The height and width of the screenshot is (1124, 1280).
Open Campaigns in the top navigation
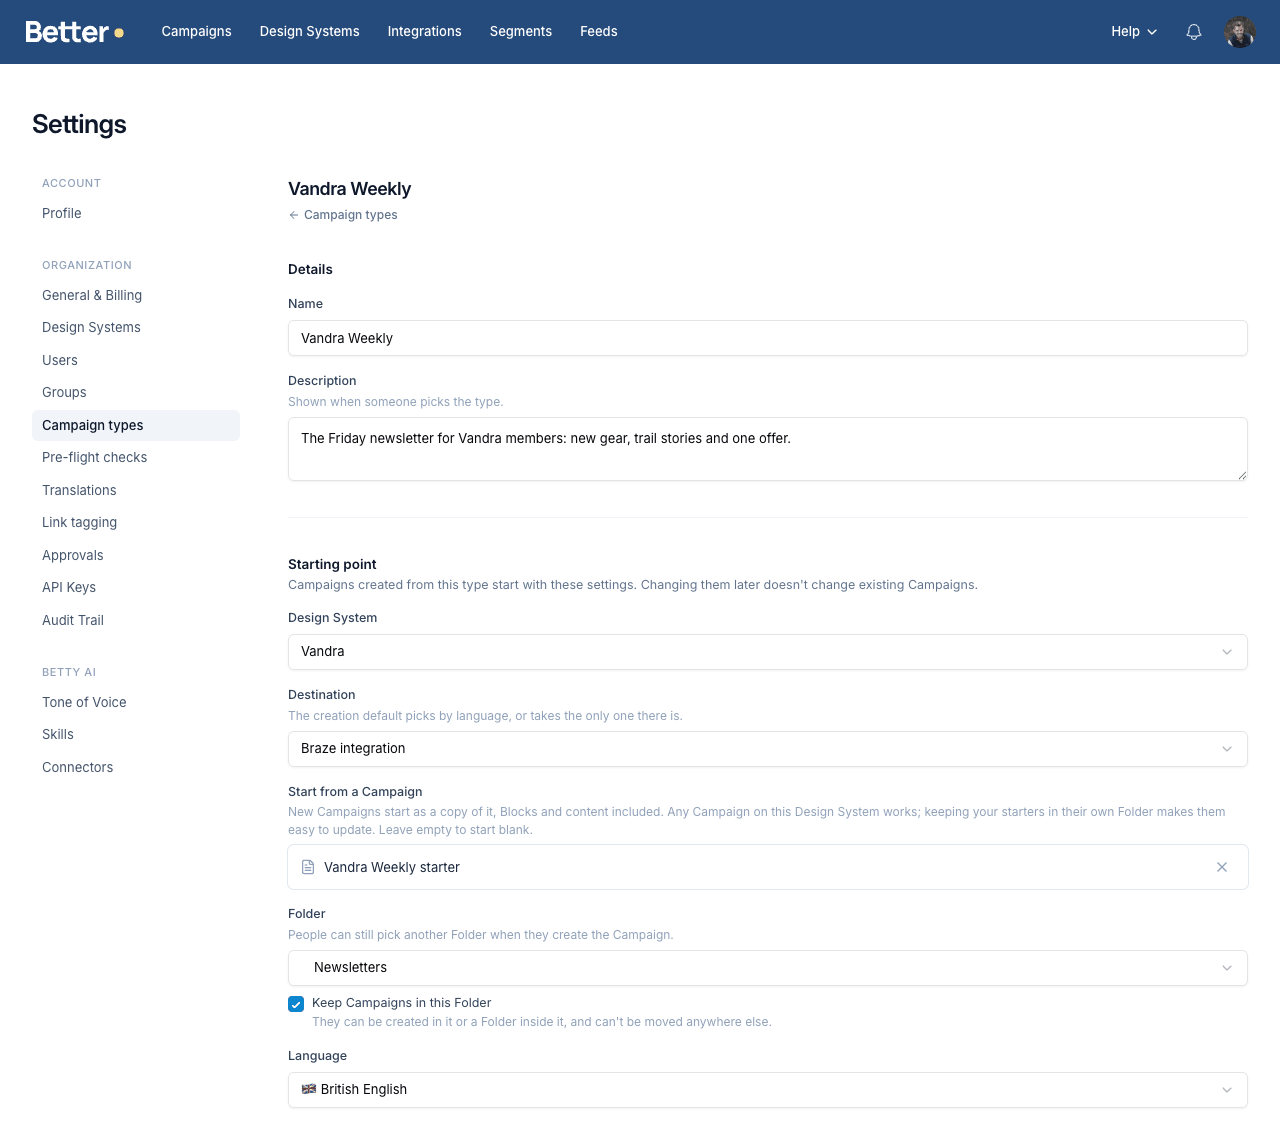point(197,32)
